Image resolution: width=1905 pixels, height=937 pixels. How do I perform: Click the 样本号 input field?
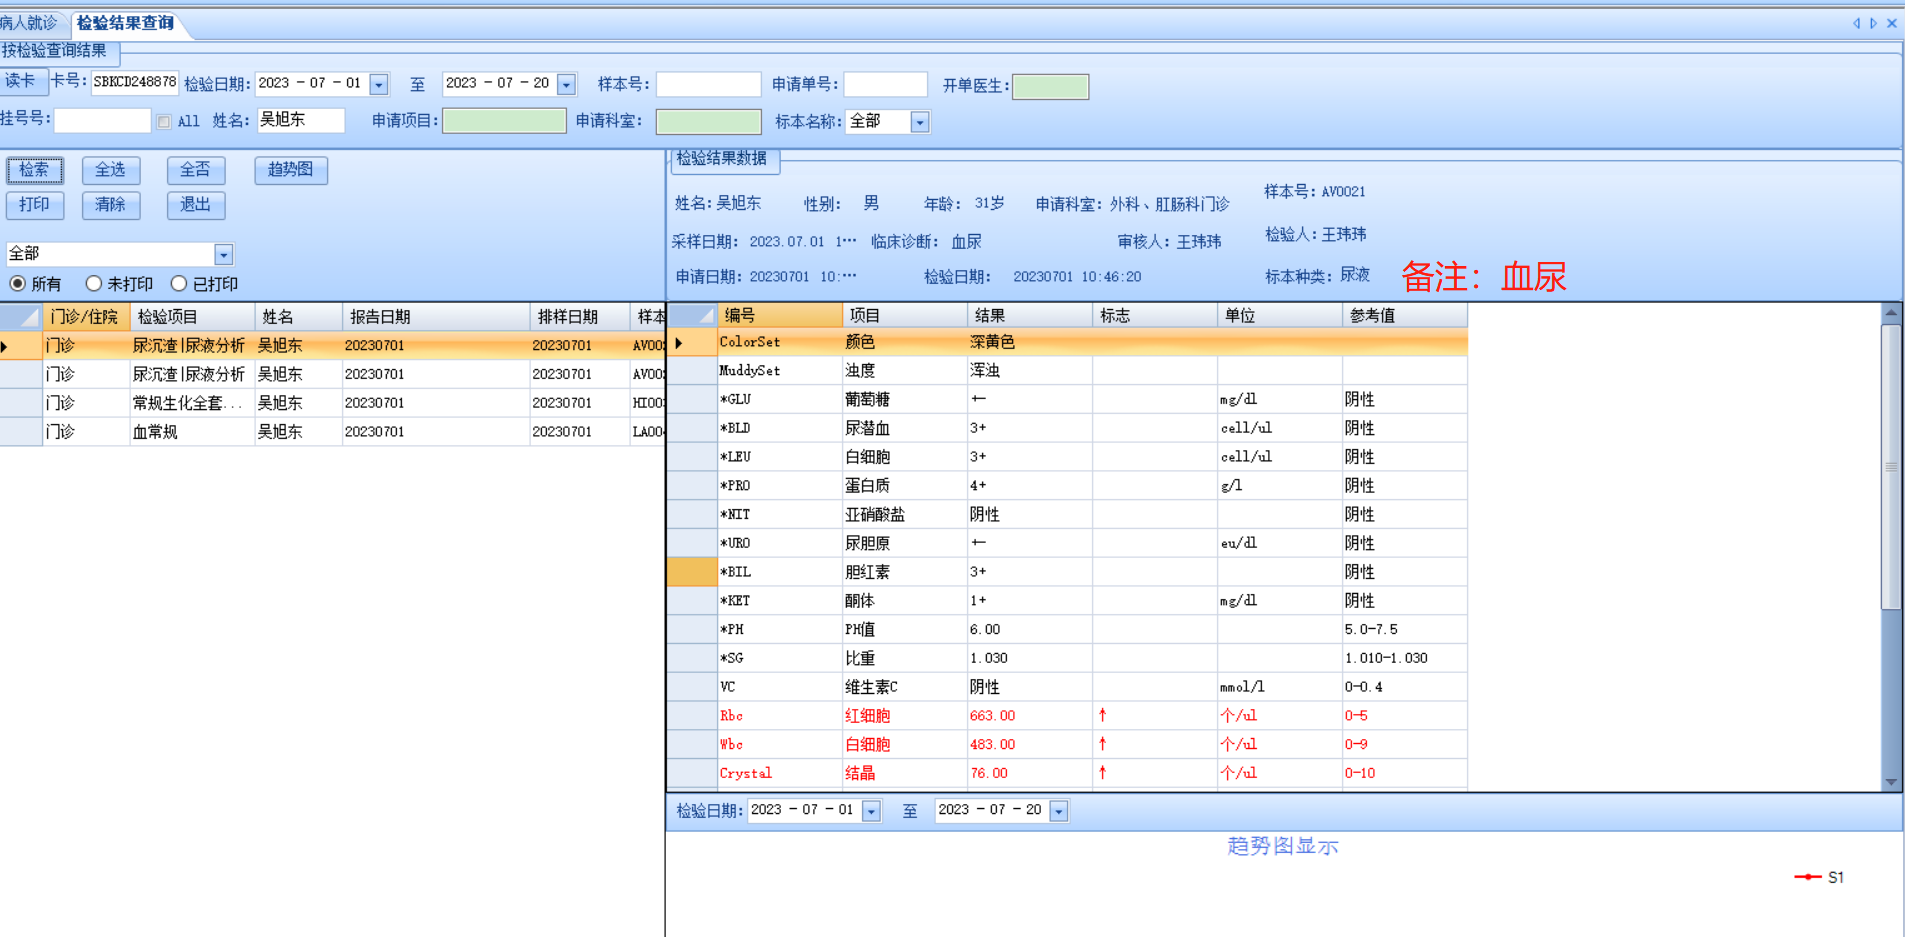[708, 85]
